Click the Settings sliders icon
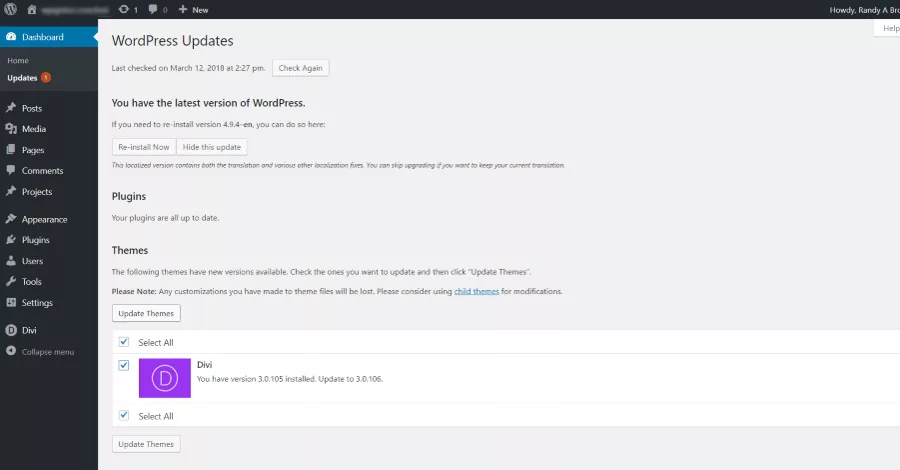The height and width of the screenshot is (470, 900). (x=11, y=302)
